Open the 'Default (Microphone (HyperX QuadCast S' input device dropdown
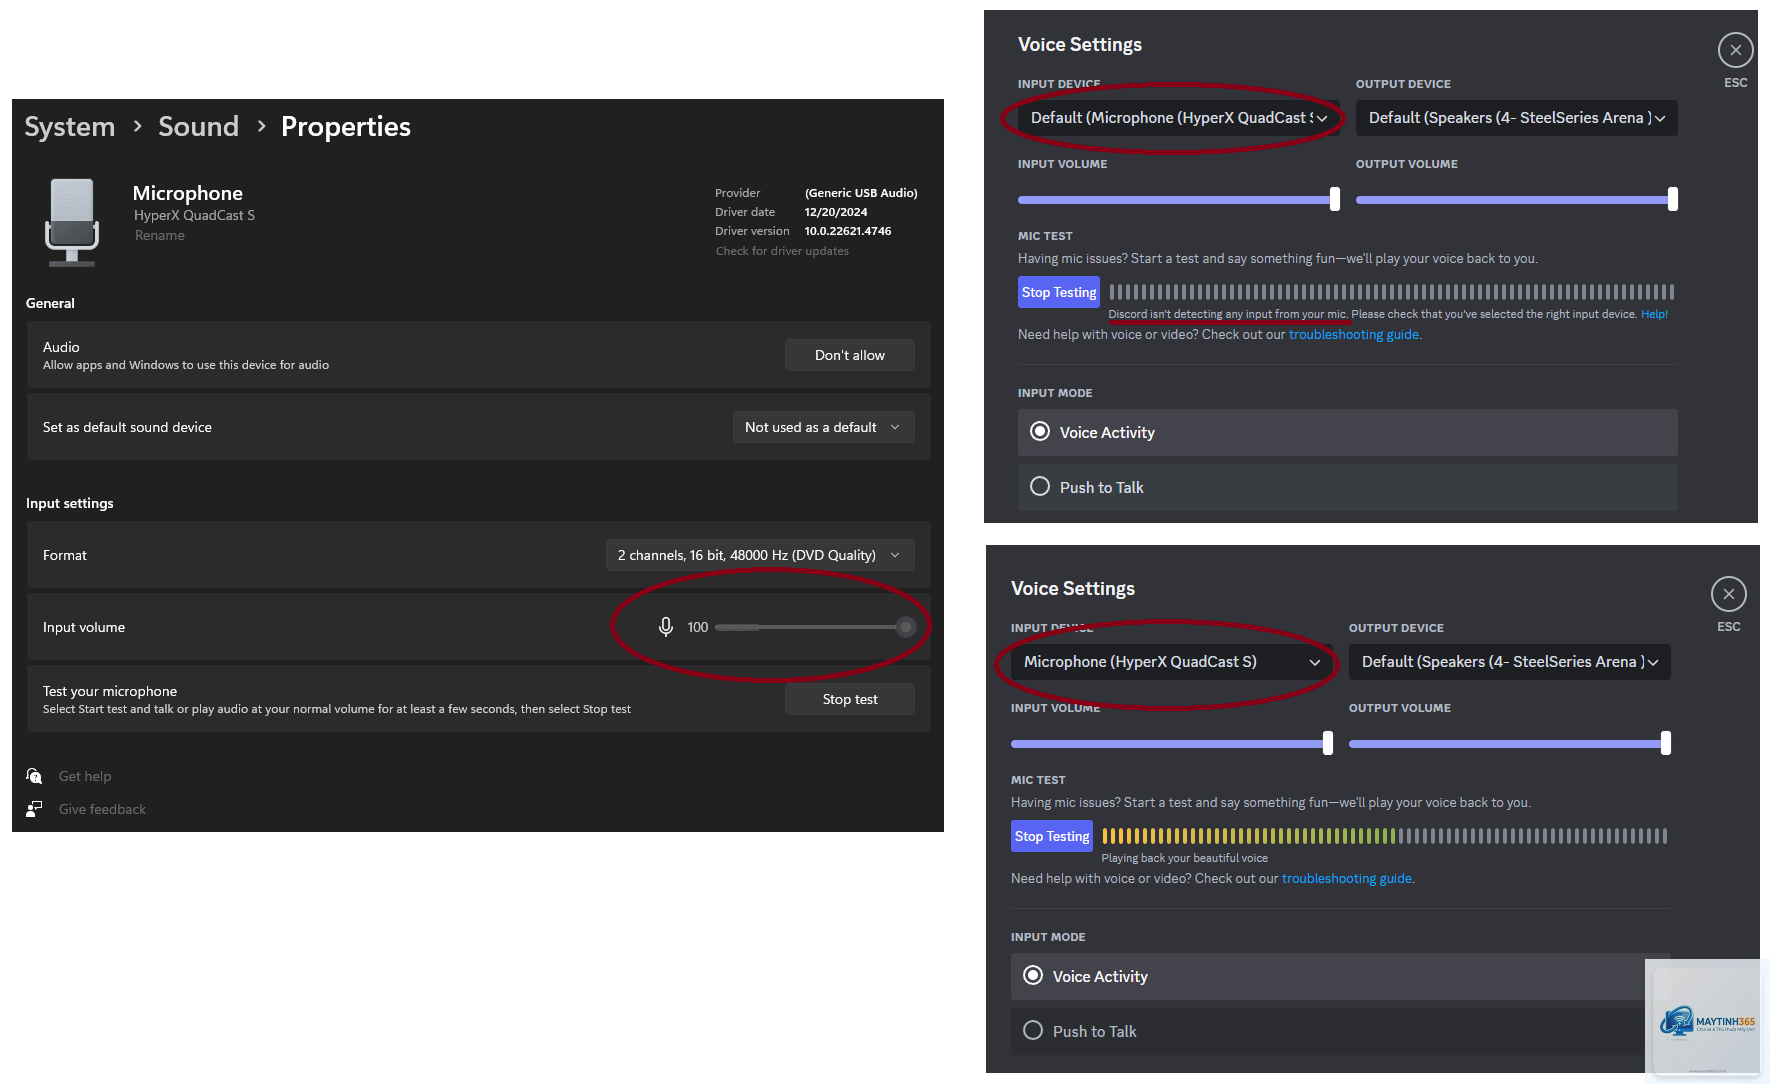Viewport: 1770px width, 1084px height. [x=1179, y=118]
